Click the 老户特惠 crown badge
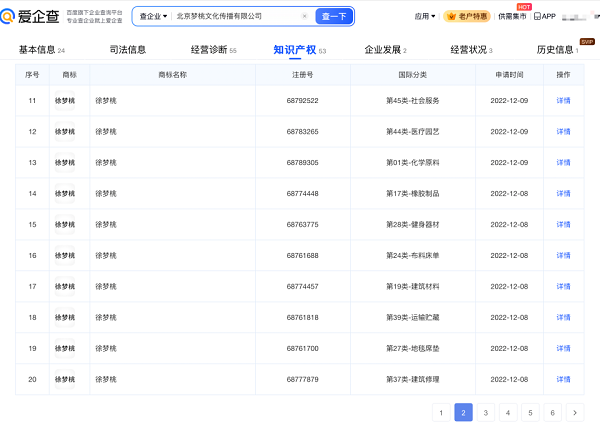Screen dimensions: 600x426 pyautogui.click(x=466, y=16)
